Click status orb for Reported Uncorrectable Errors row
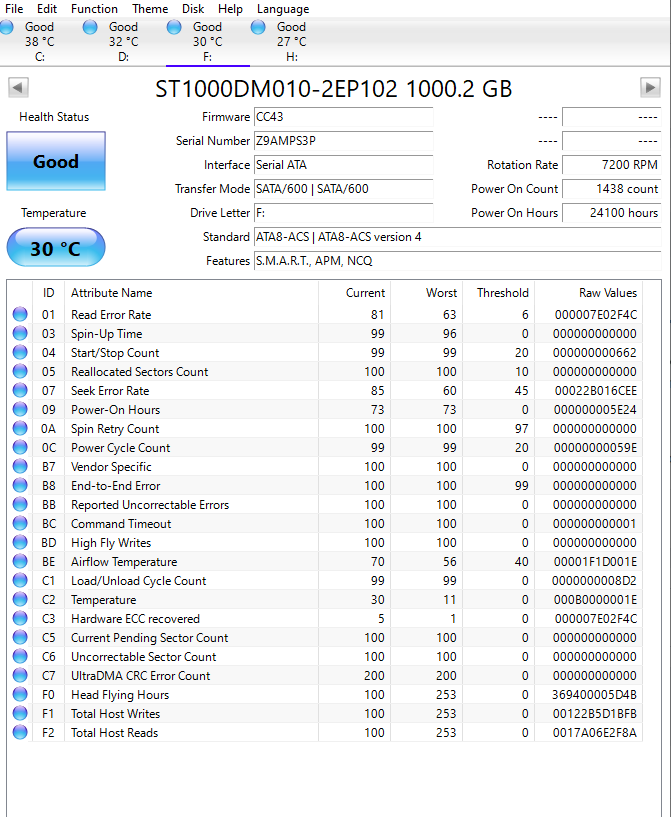 point(20,504)
